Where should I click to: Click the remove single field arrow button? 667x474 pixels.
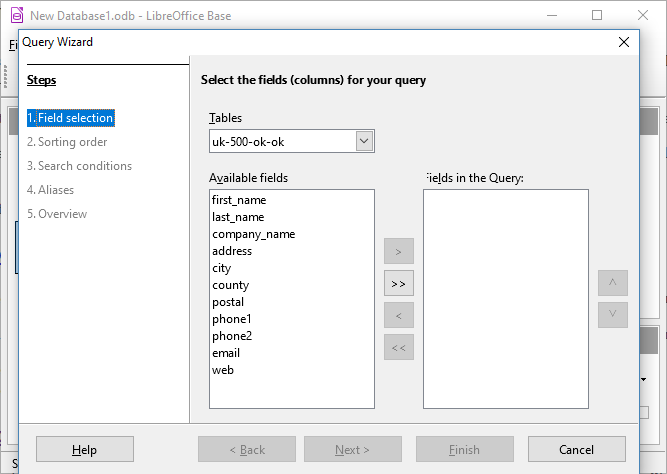[398, 316]
